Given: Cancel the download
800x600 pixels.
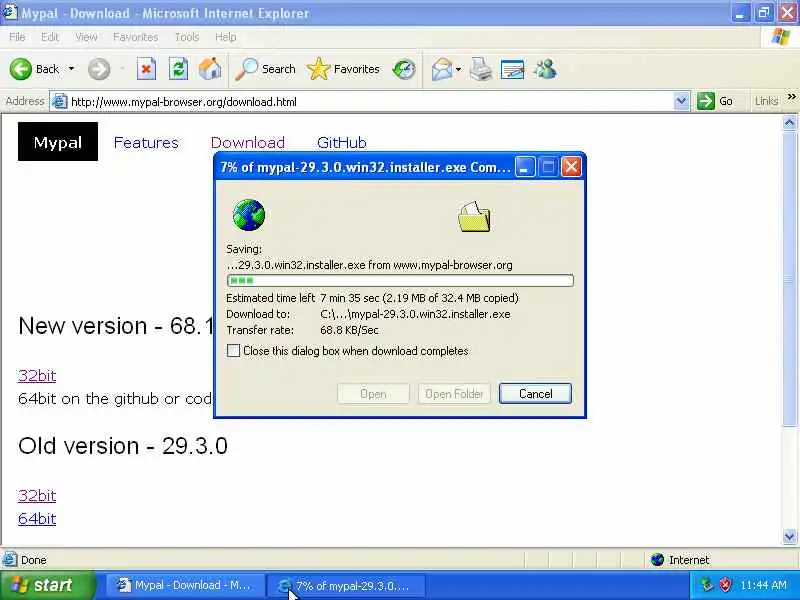Looking at the screenshot, I should (x=535, y=393).
